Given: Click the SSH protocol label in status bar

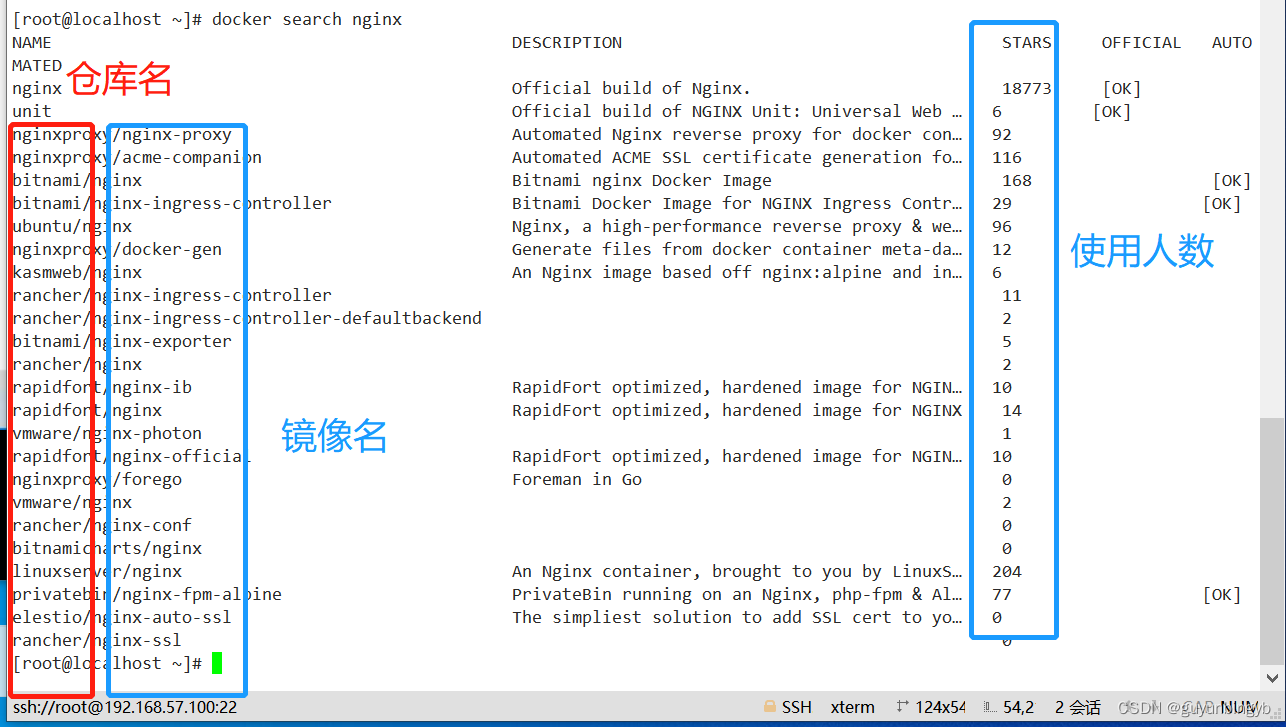Looking at the screenshot, I should (797, 707).
